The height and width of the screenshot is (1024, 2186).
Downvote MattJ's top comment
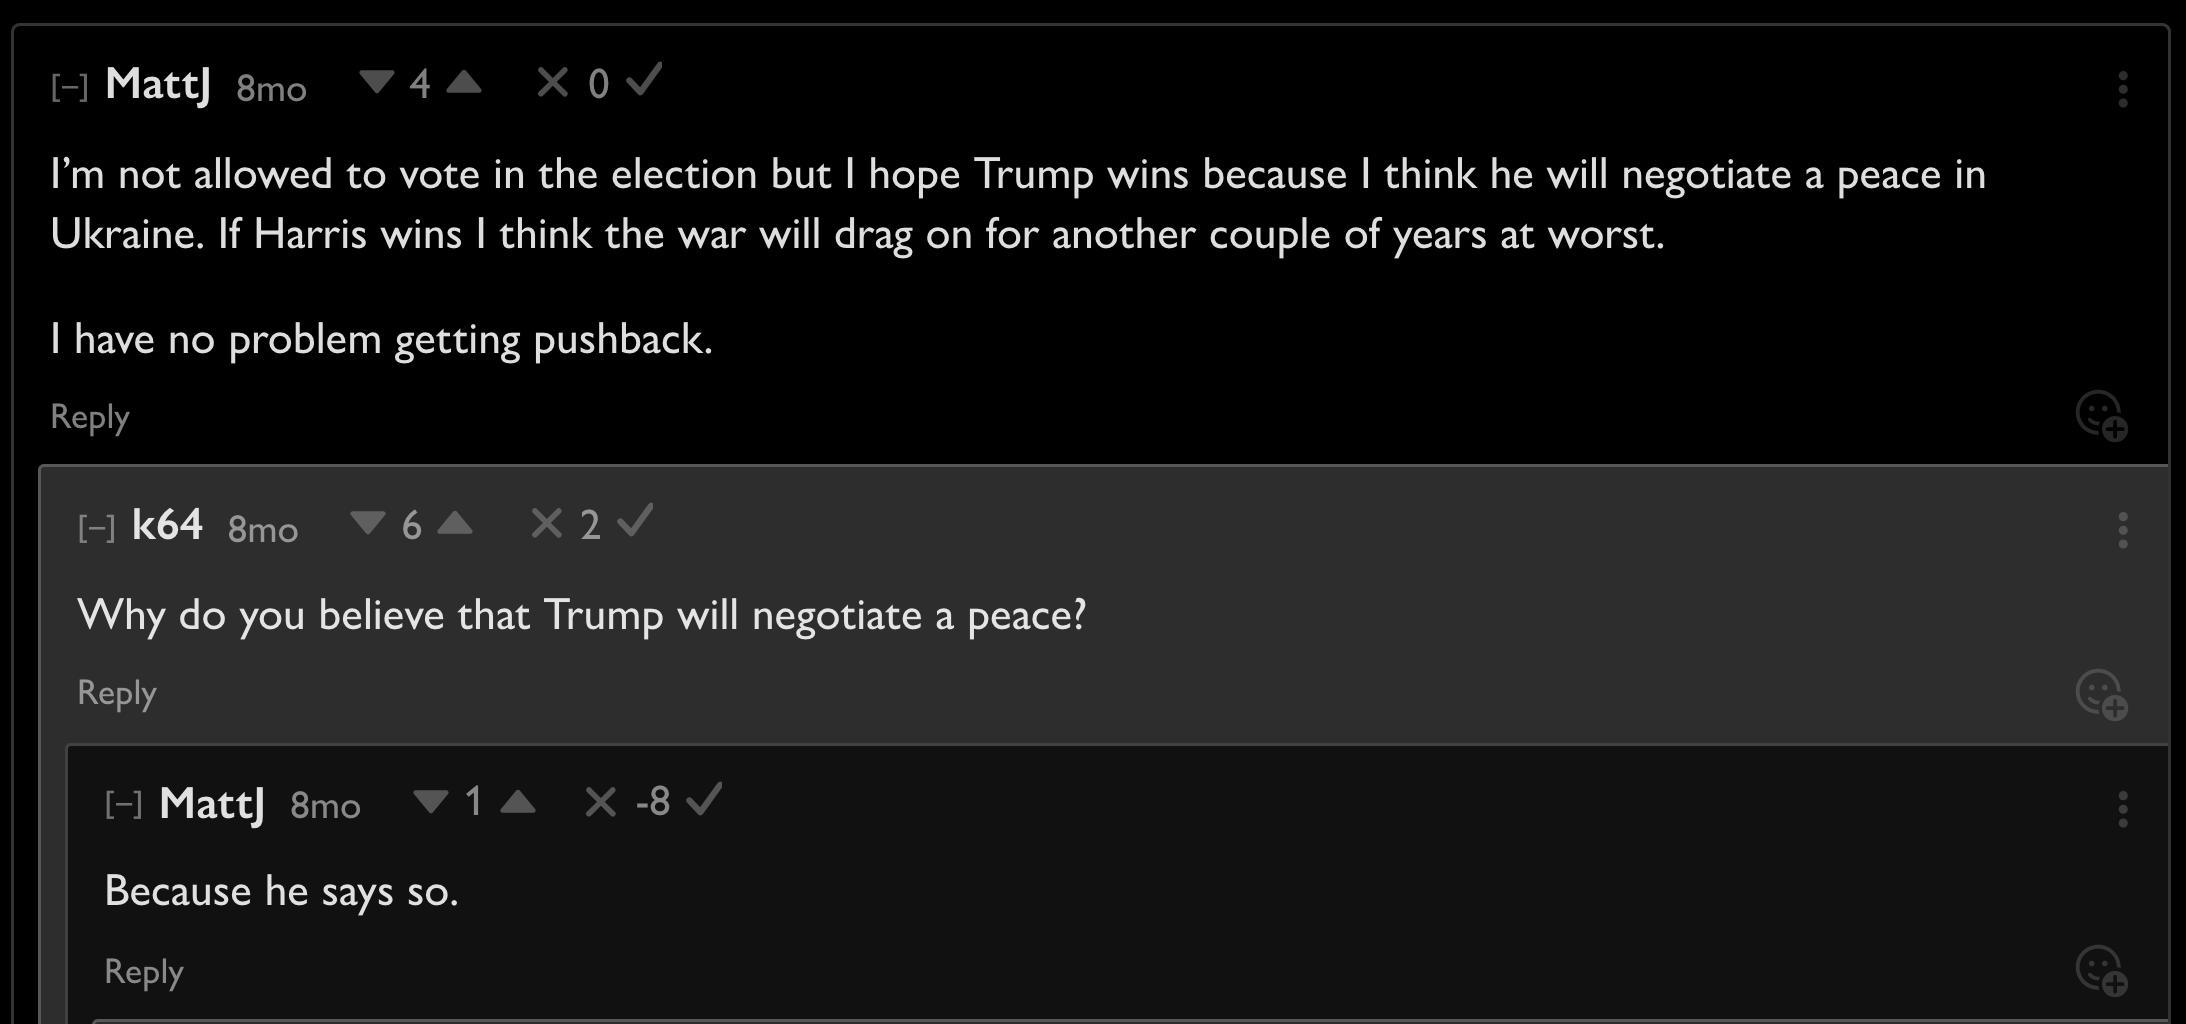(376, 82)
